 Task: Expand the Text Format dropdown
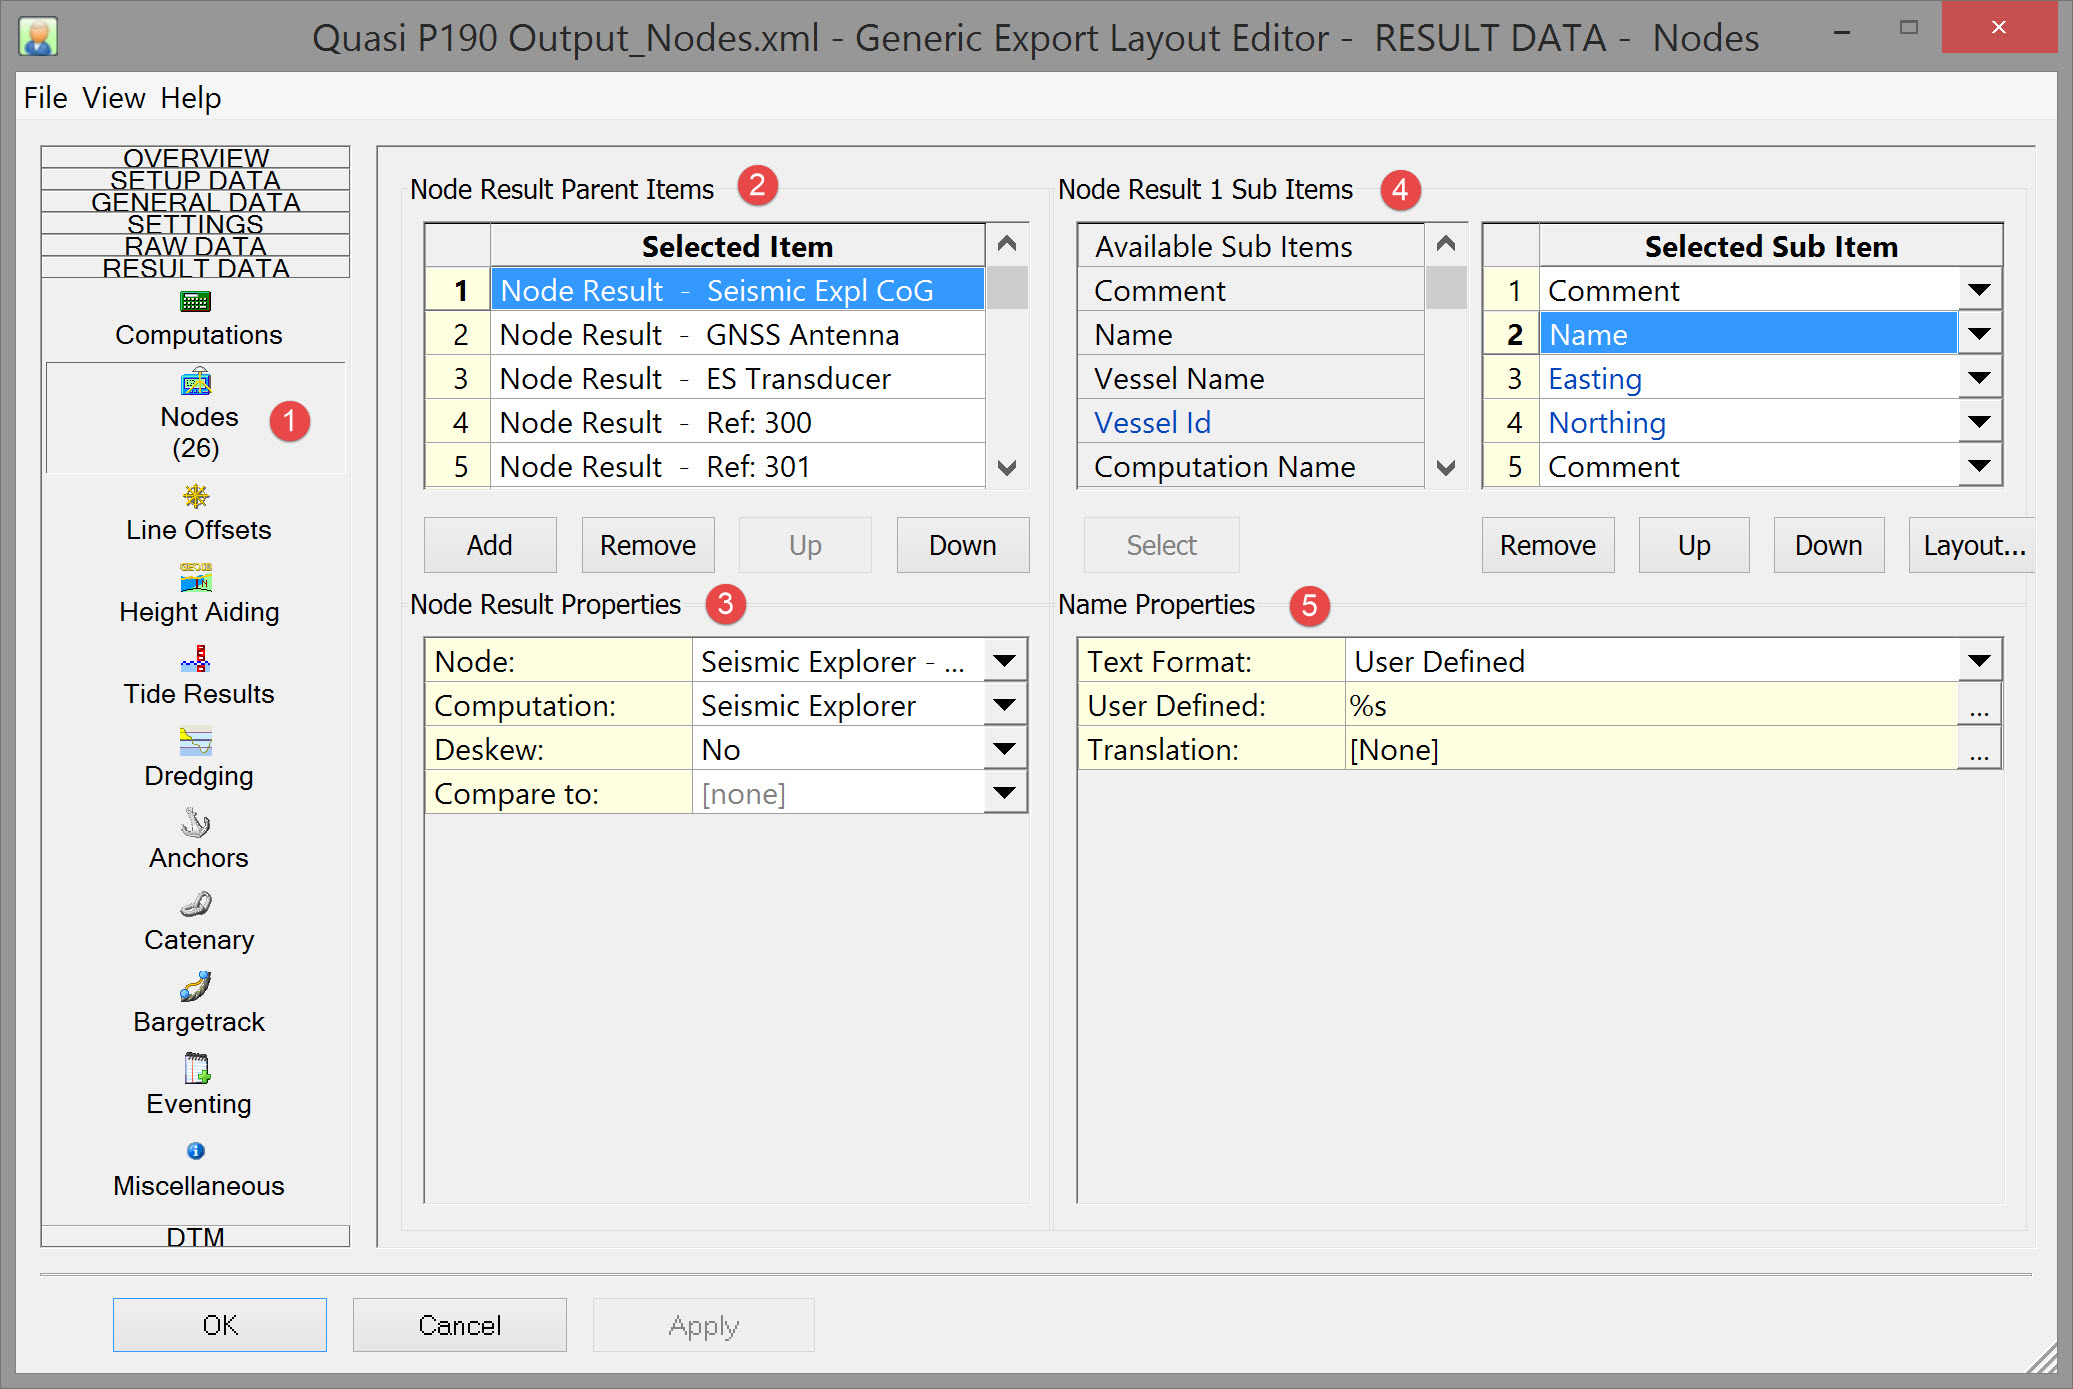click(x=1978, y=661)
